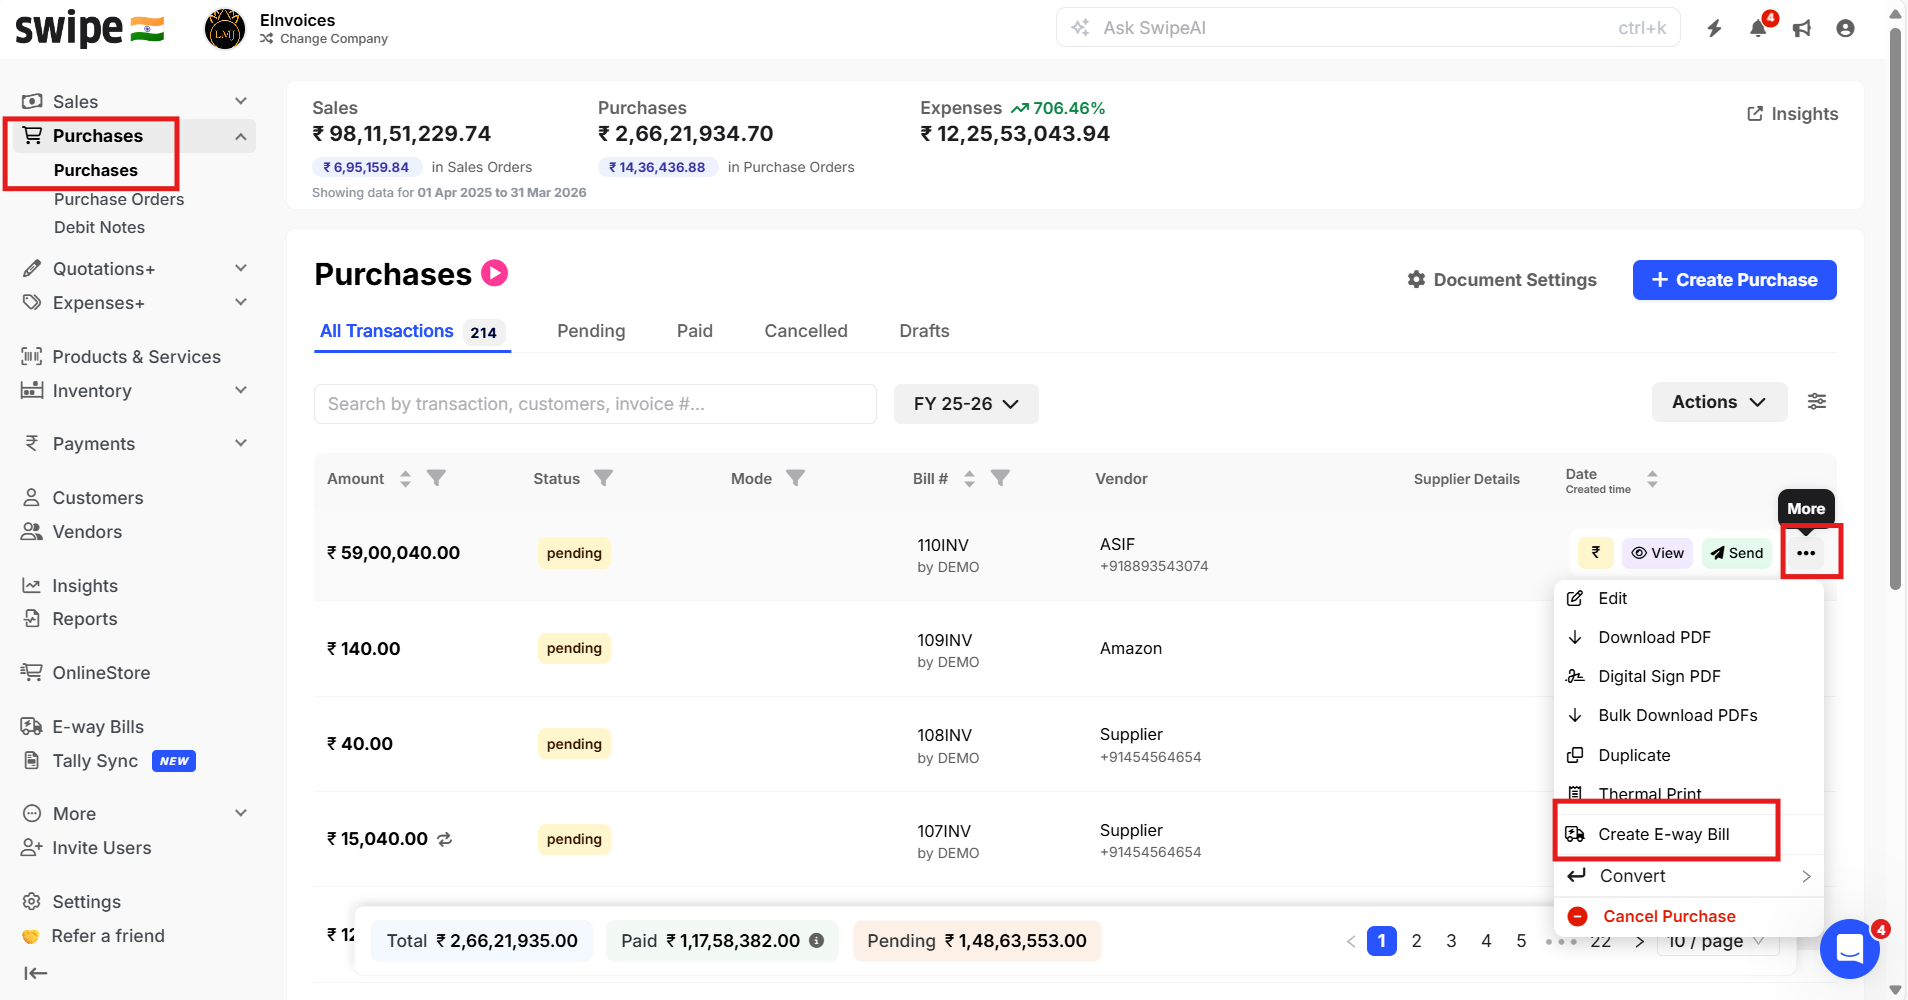Open the megaphone announcements icon
1908x1000 pixels.
[x=1802, y=28]
